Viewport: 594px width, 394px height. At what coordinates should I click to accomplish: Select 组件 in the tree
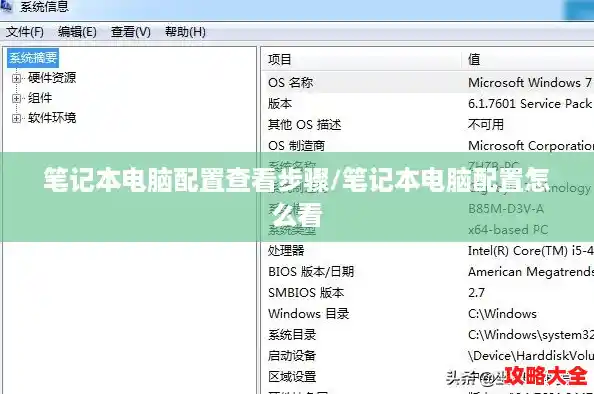[x=40, y=98]
